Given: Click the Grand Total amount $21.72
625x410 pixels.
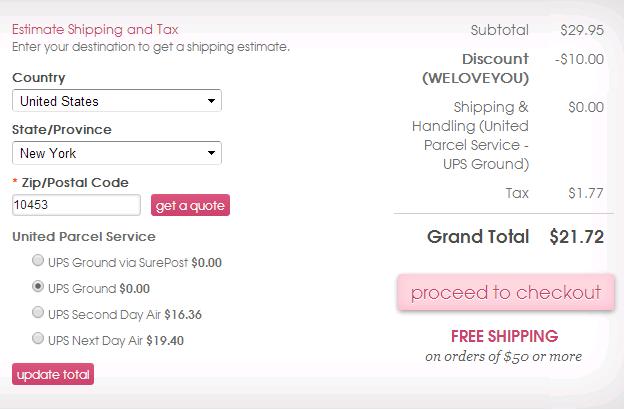Looking at the screenshot, I should click(576, 237).
